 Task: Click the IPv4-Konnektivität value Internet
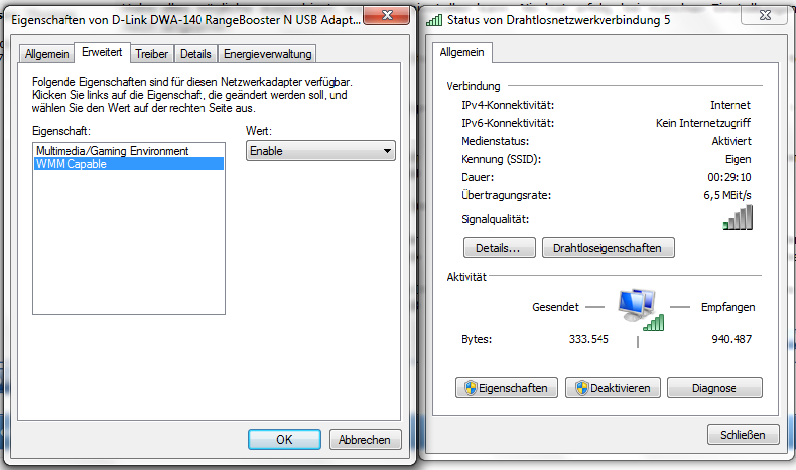click(730, 105)
